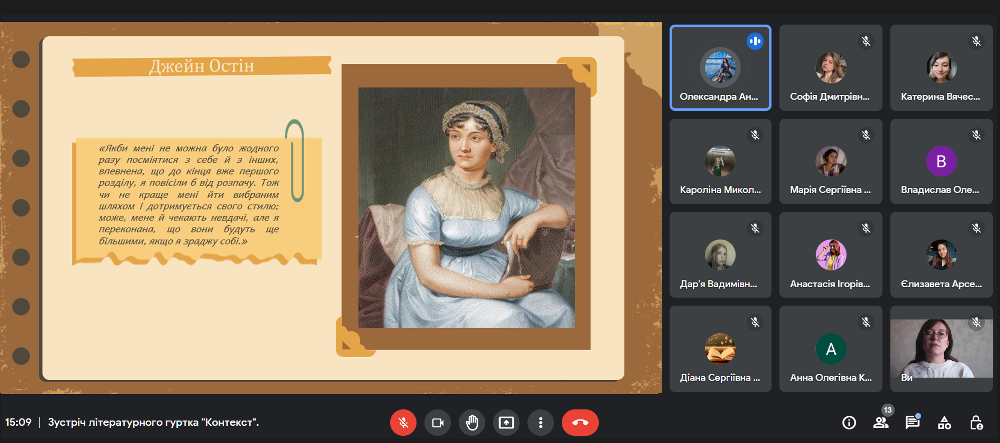Viewport: 1000px width, 443px height.
Task: Select Кароліна's profile avatar
Action: point(720,161)
